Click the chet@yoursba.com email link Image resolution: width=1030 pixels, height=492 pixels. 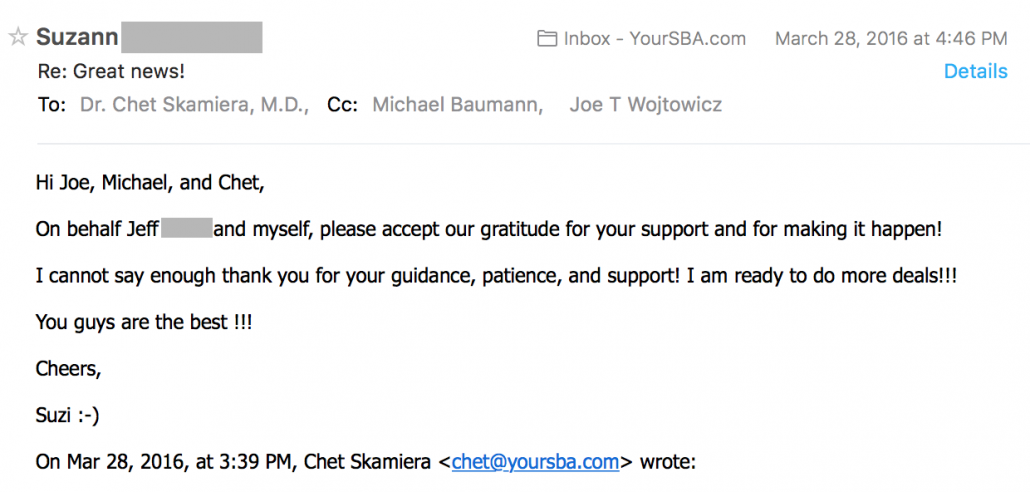click(x=536, y=462)
